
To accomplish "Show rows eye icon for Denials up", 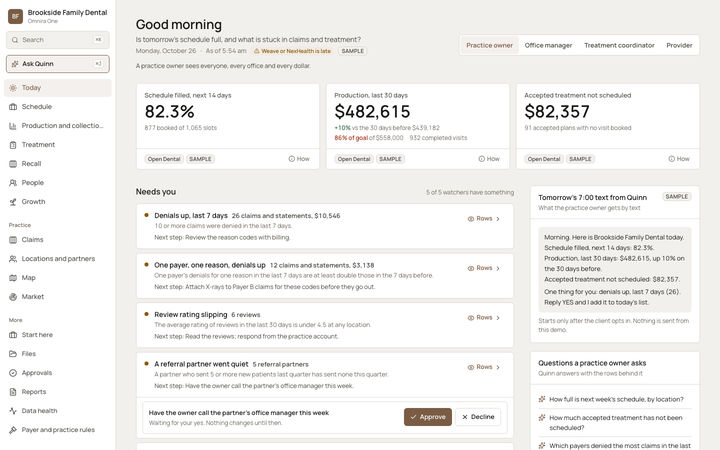I will 471,219.
